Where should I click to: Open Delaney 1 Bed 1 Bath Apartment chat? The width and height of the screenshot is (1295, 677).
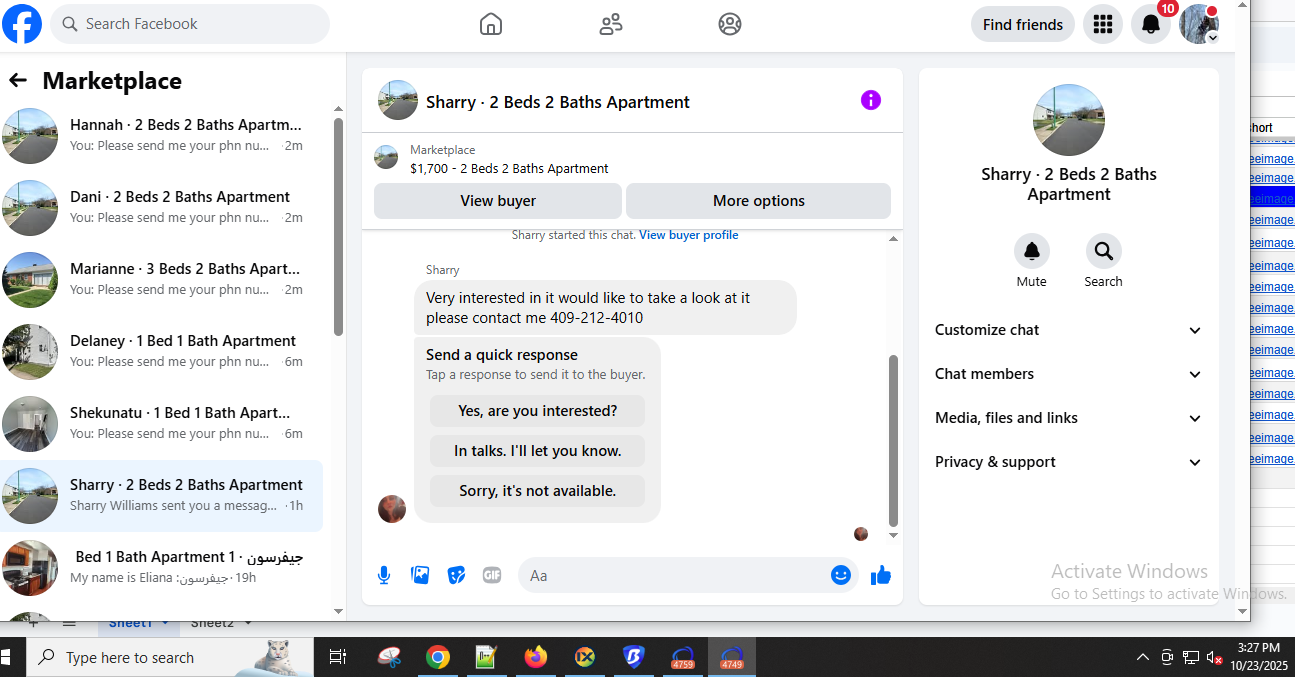[161, 352]
